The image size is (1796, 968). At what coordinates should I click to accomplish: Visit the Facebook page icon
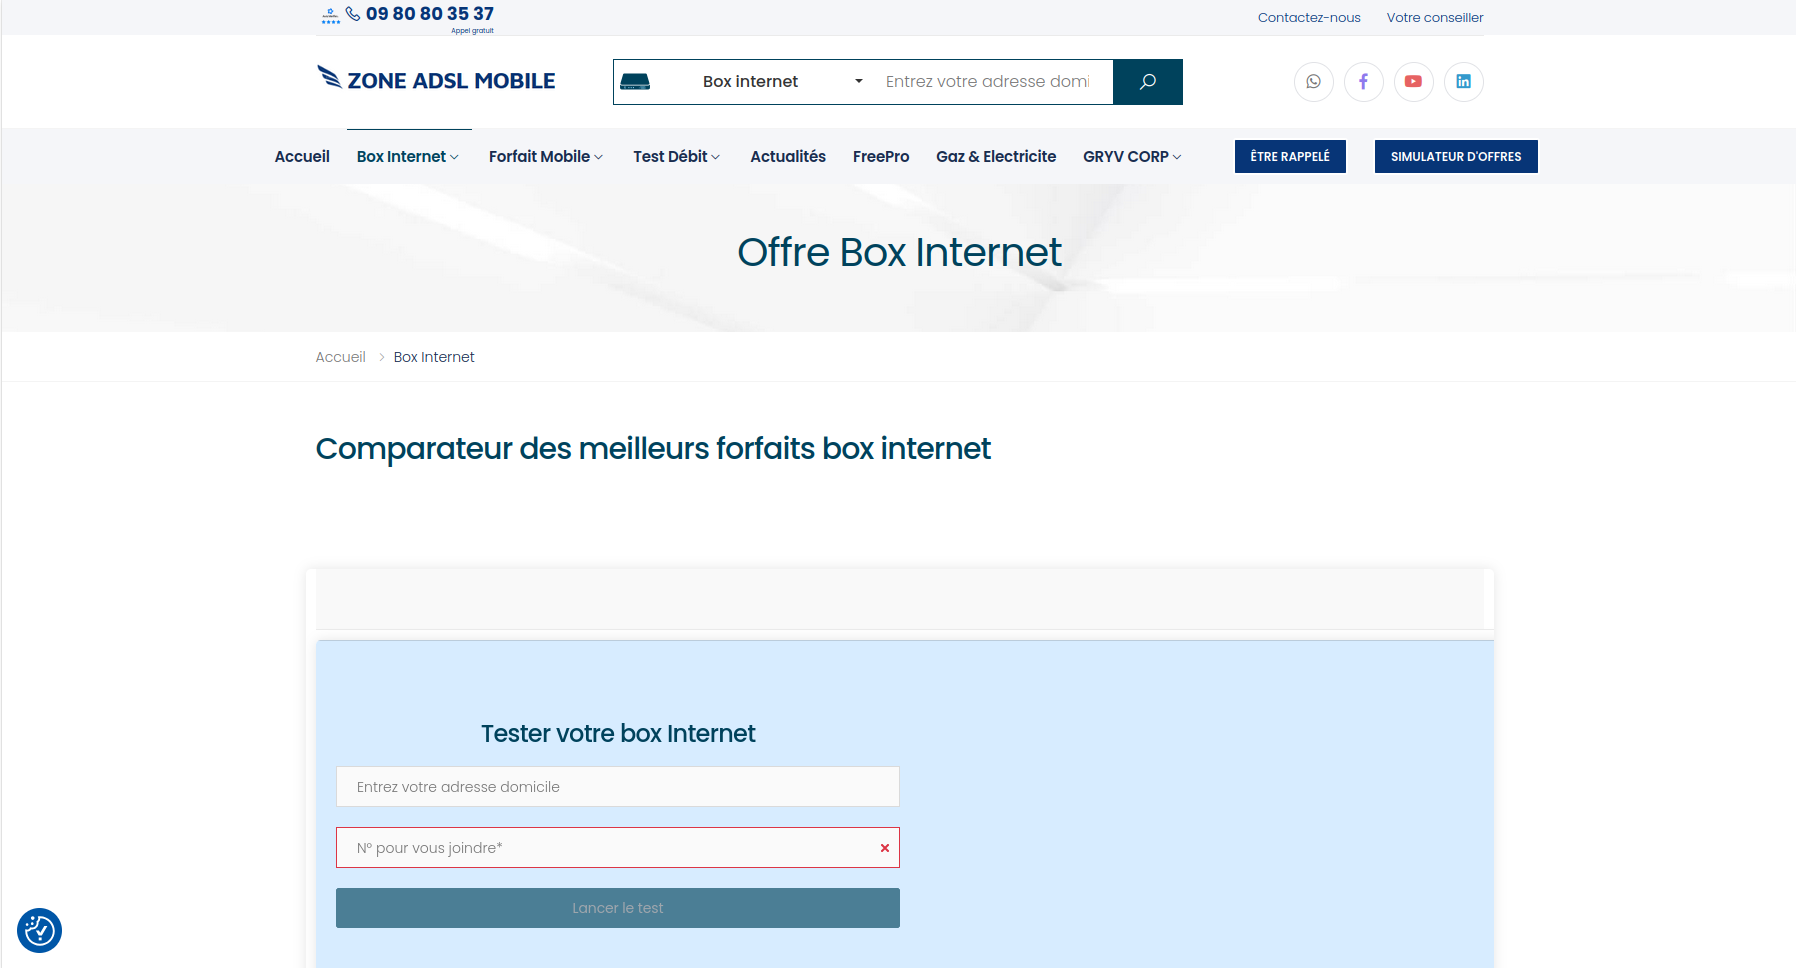(1363, 82)
